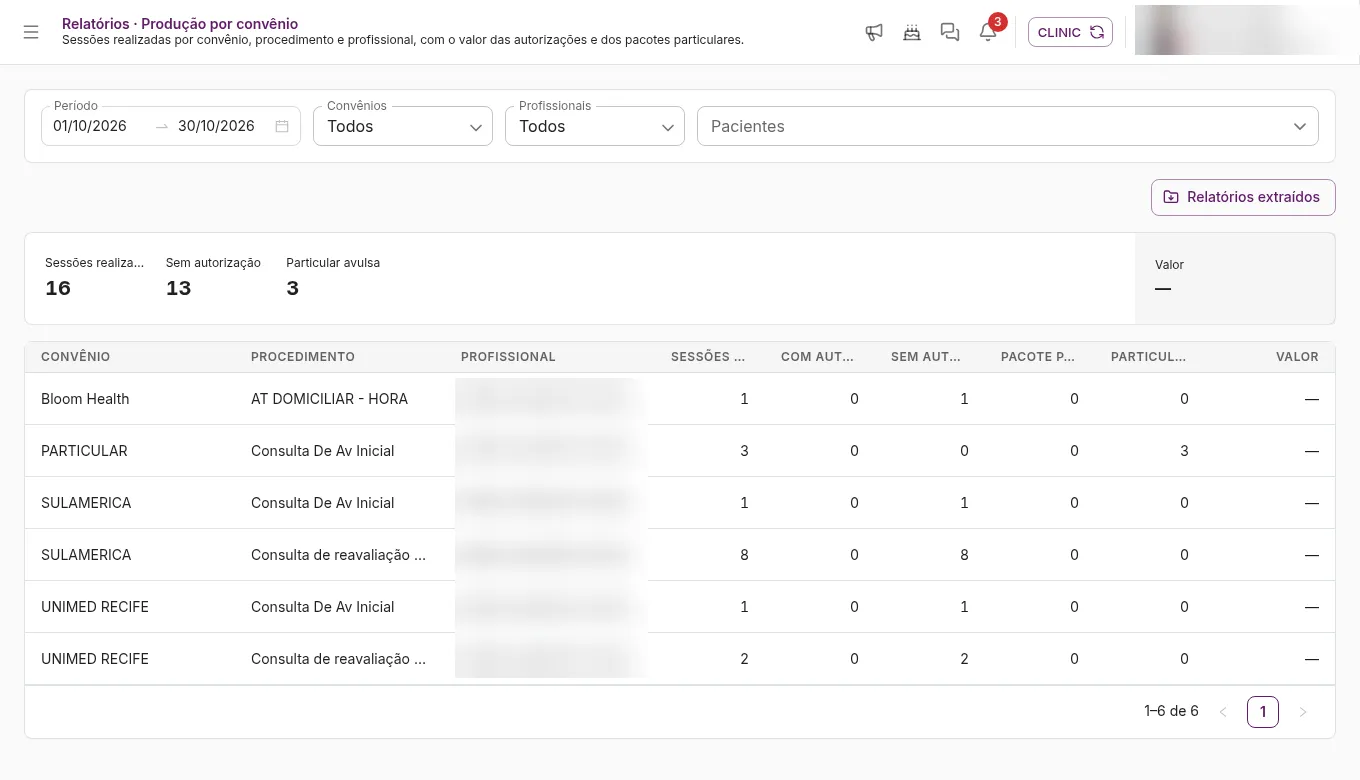
Task: Sort by the Procedimento column header
Action: click(x=303, y=357)
